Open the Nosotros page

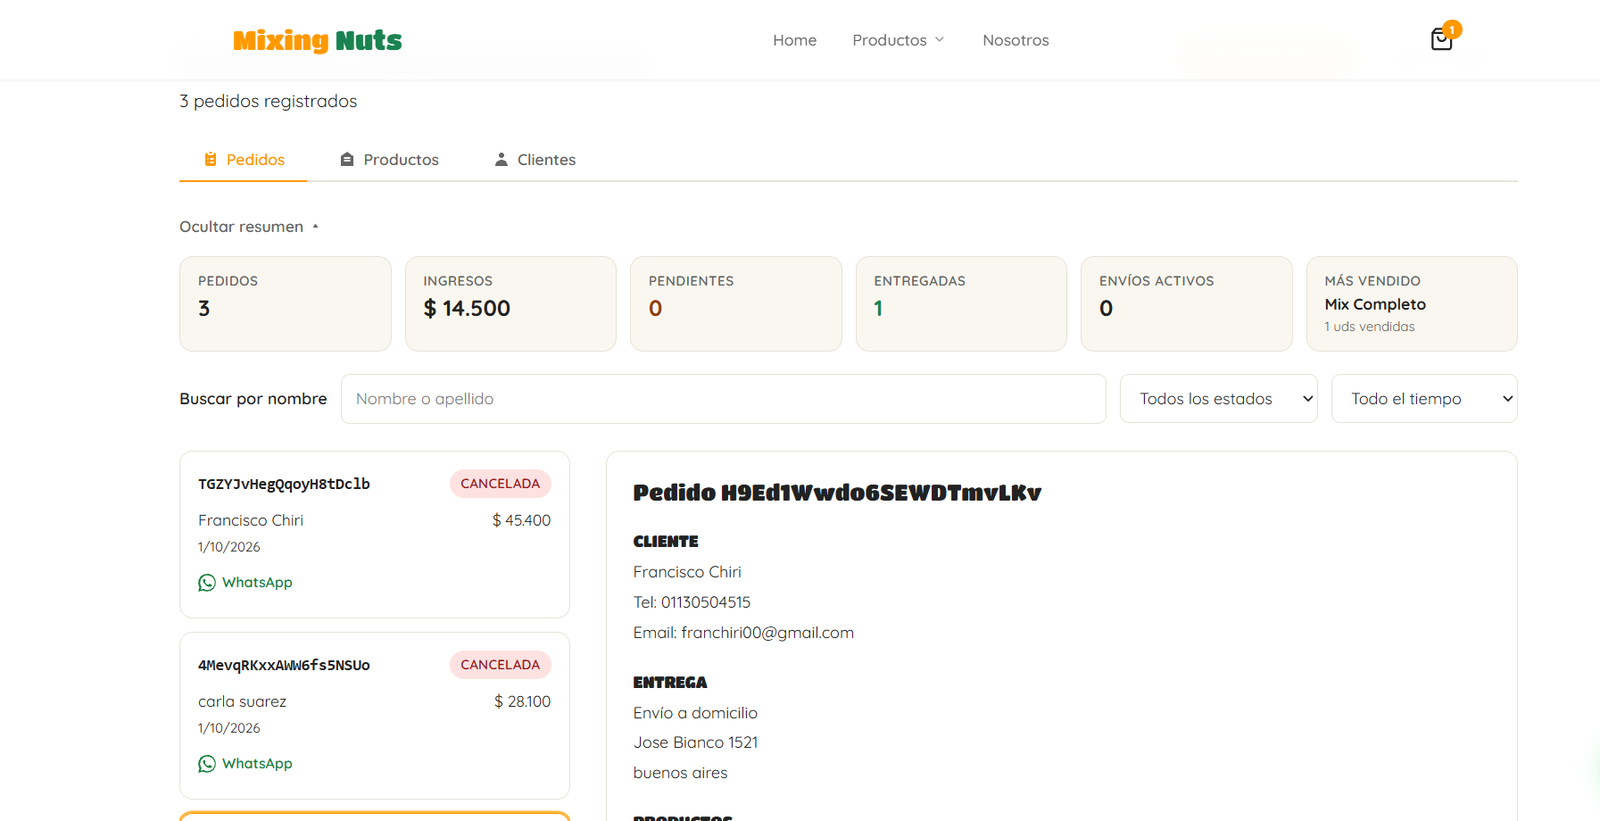coord(1015,40)
